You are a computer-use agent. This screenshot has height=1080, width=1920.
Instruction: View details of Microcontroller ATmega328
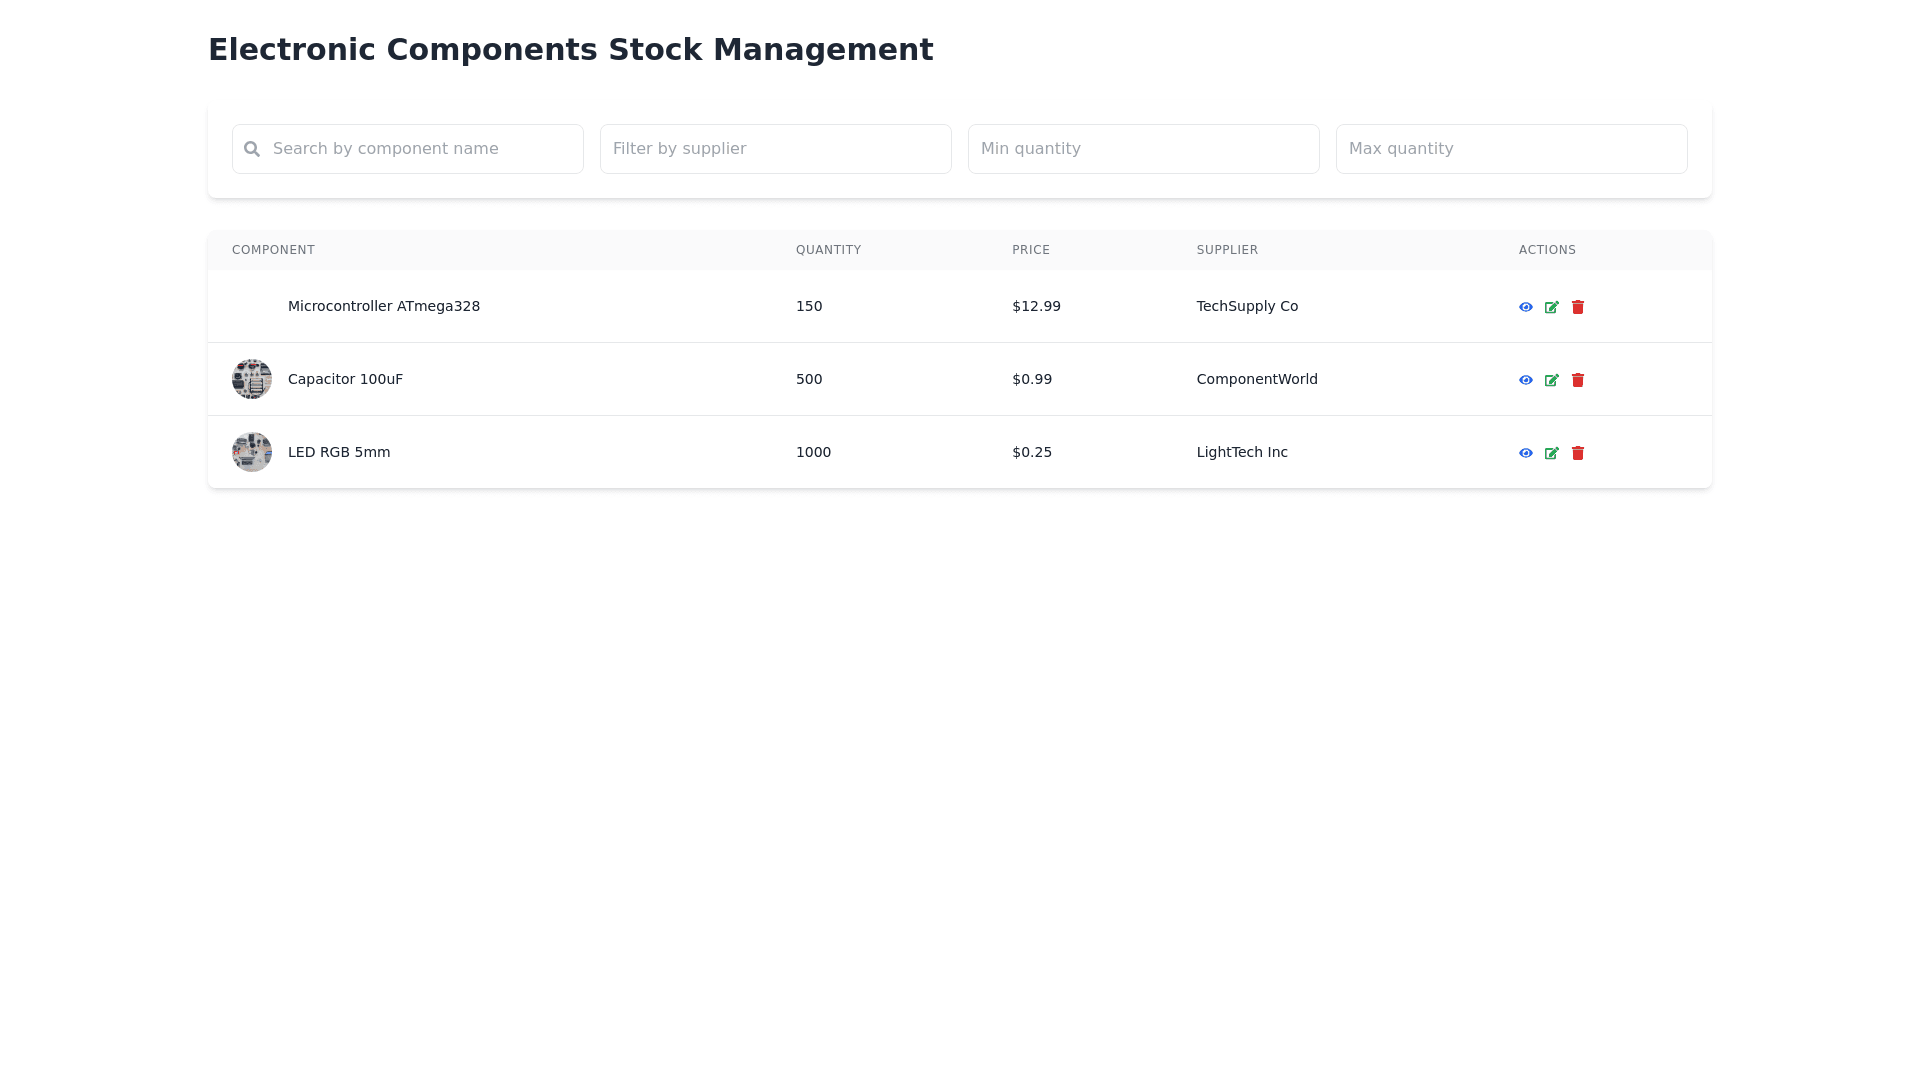(x=1525, y=307)
